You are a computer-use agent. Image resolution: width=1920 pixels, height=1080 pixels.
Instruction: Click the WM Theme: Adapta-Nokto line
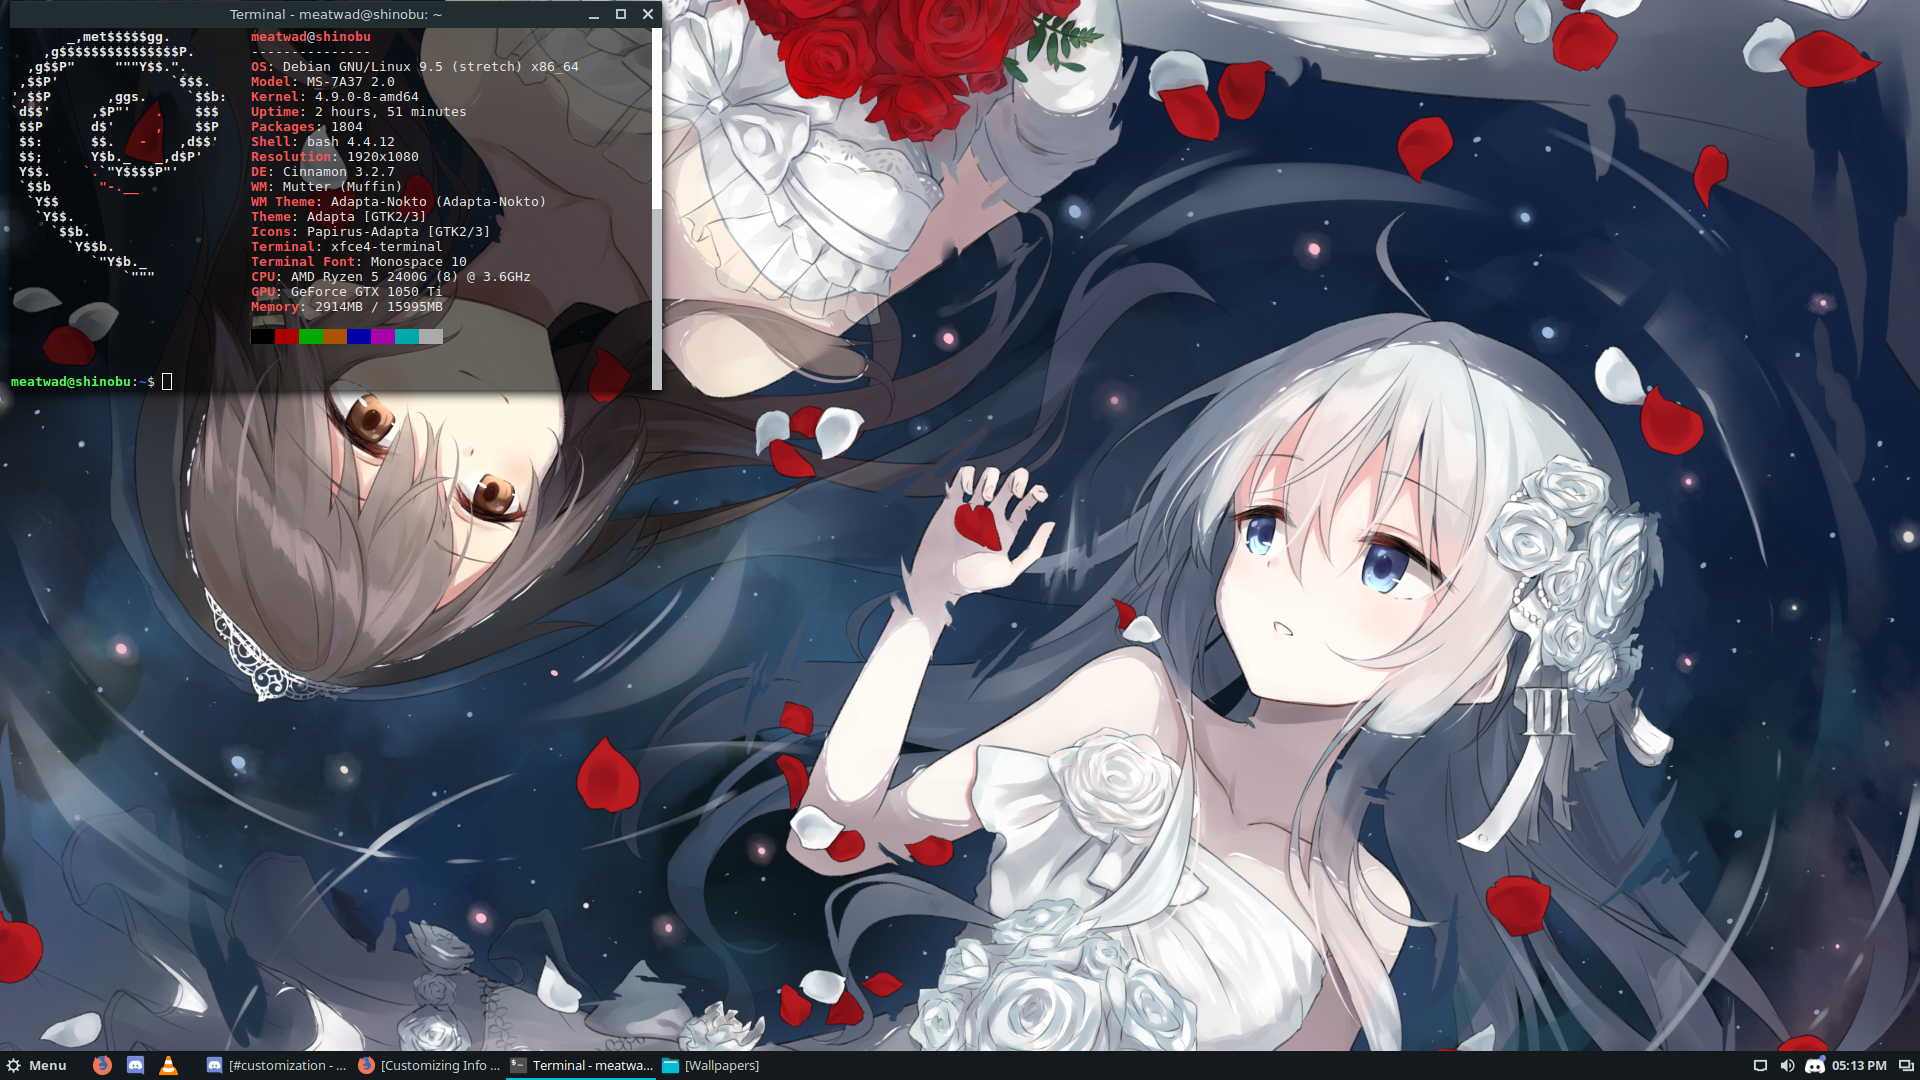pos(399,202)
